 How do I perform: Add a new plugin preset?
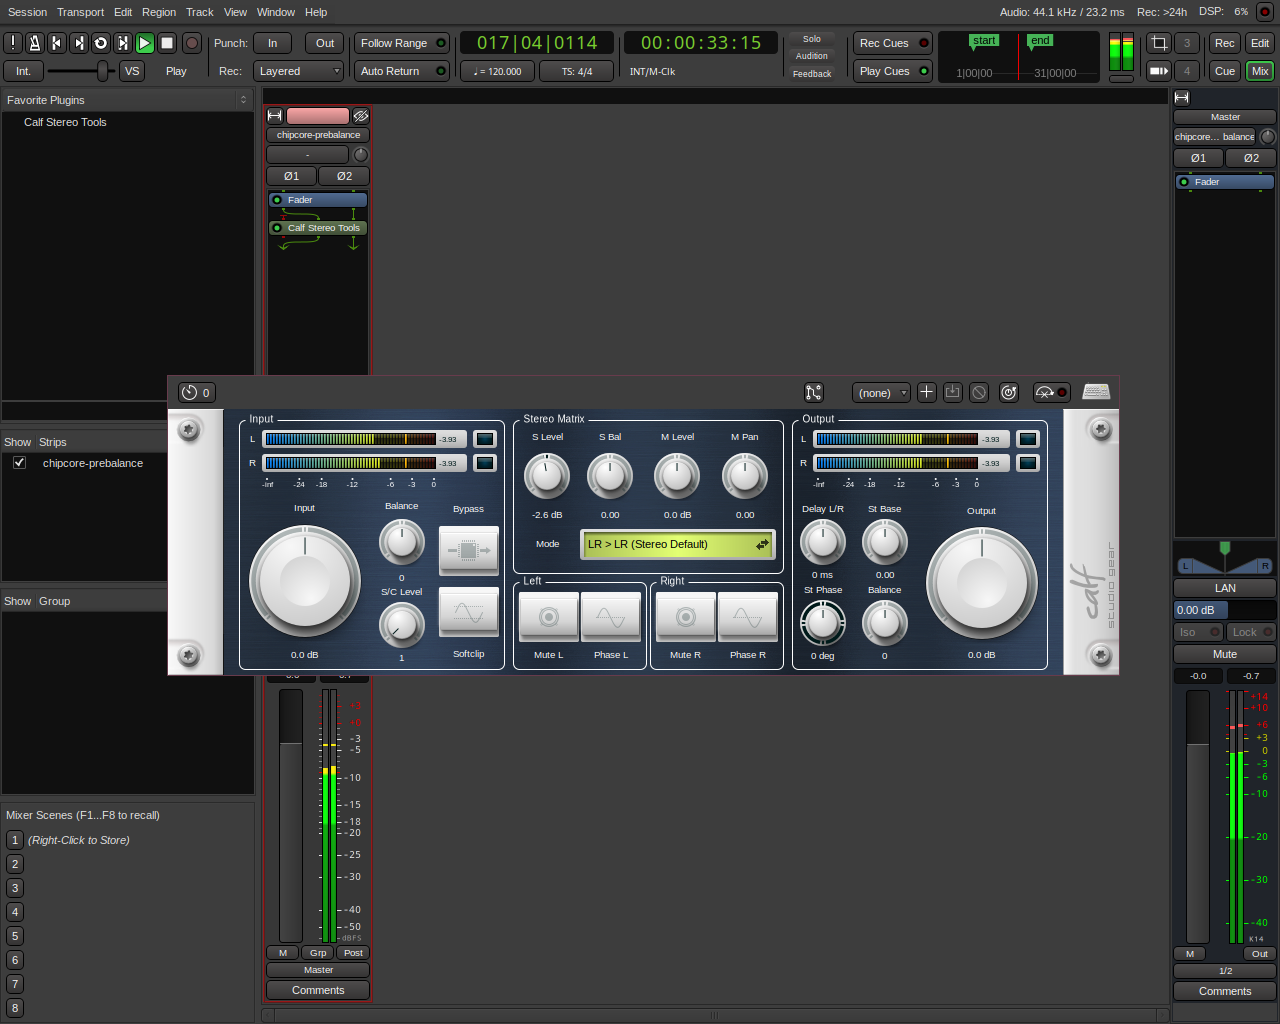click(927, 393)
